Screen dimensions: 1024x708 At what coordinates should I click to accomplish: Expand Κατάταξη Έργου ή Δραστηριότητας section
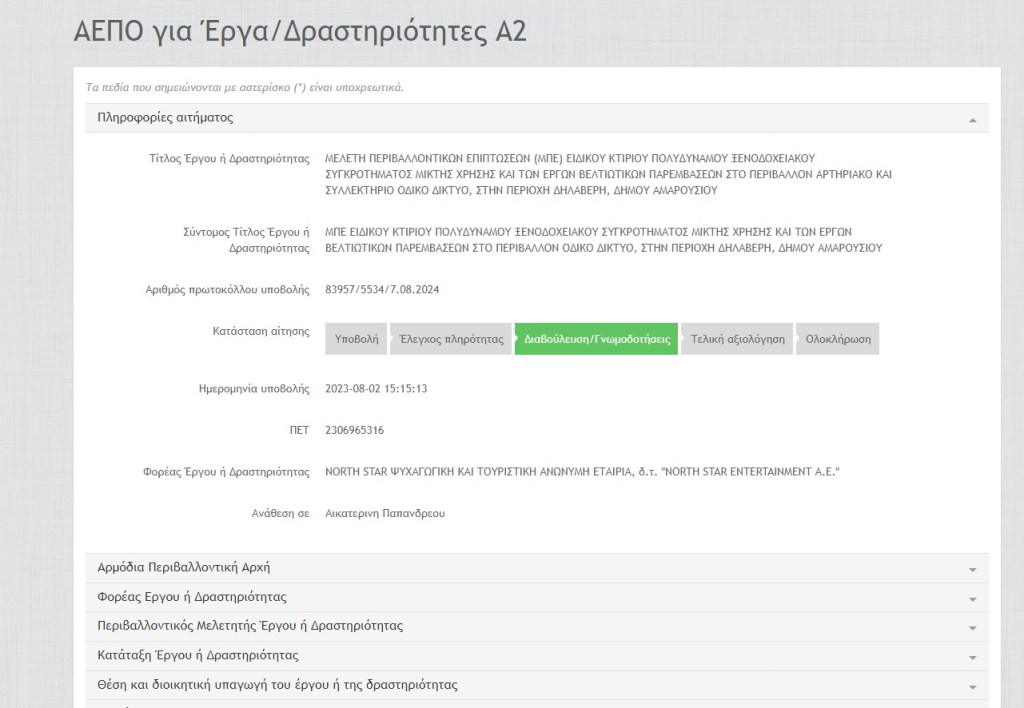(198, 656)
